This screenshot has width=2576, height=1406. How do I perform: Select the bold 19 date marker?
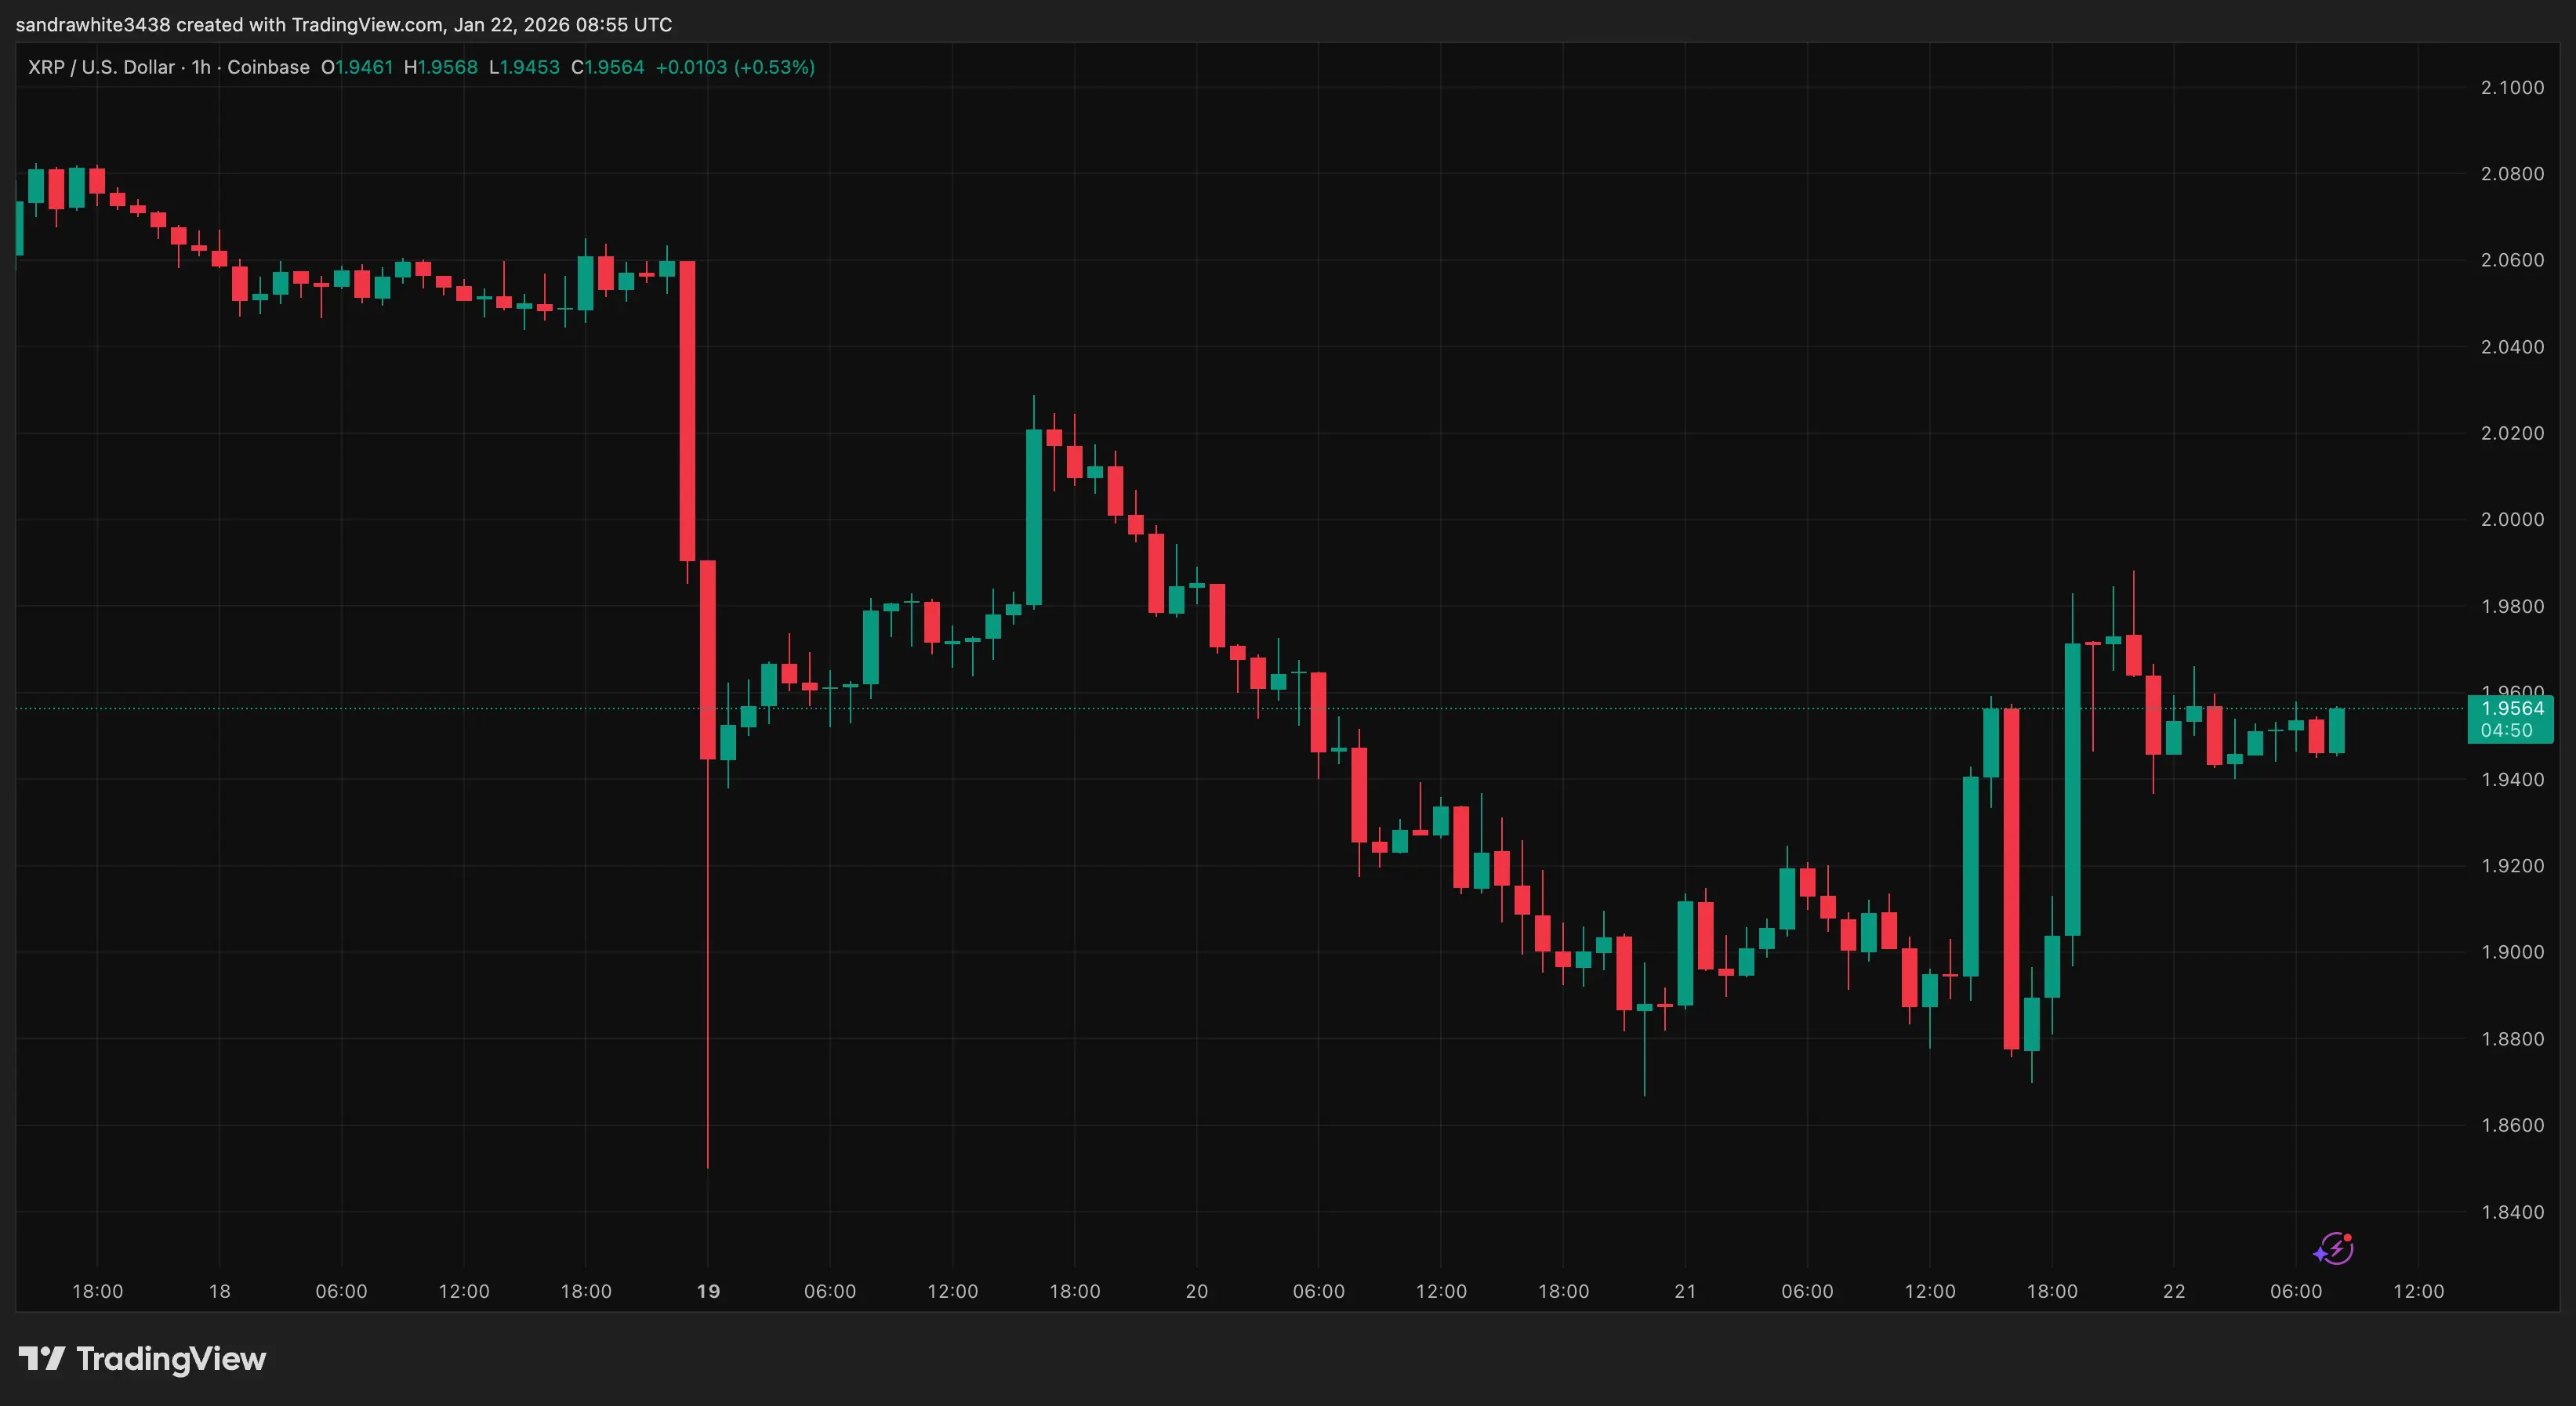tap(708, 1291)
